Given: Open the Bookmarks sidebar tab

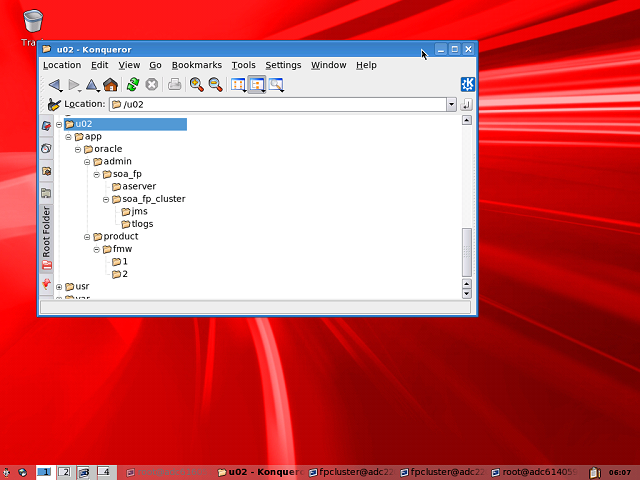Looking at the screenshot, I should point(46,126).
